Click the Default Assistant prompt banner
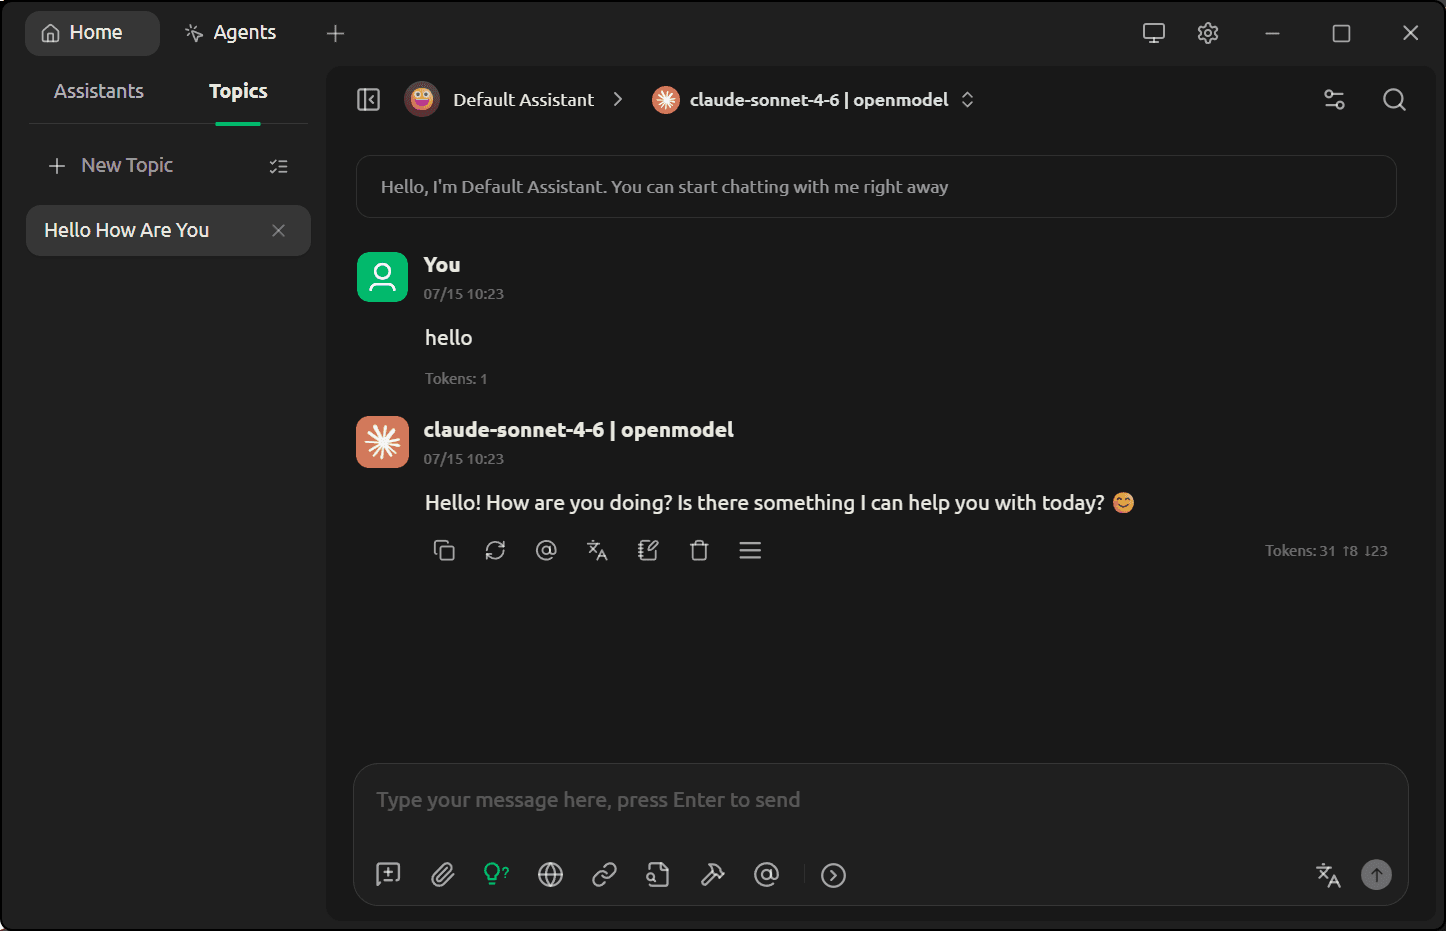 [x=876, y=187]
